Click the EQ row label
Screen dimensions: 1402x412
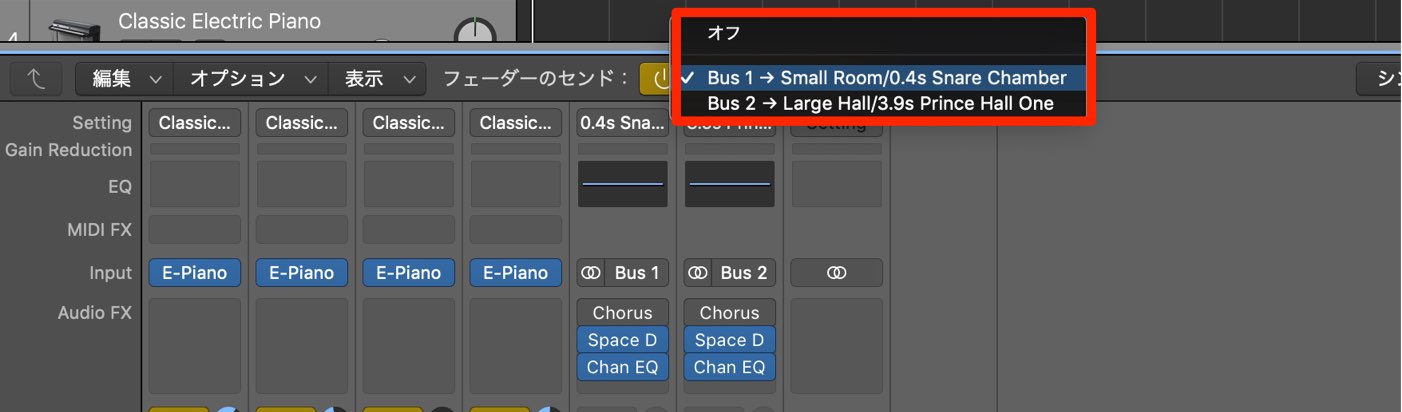click(x=120, y=187)
